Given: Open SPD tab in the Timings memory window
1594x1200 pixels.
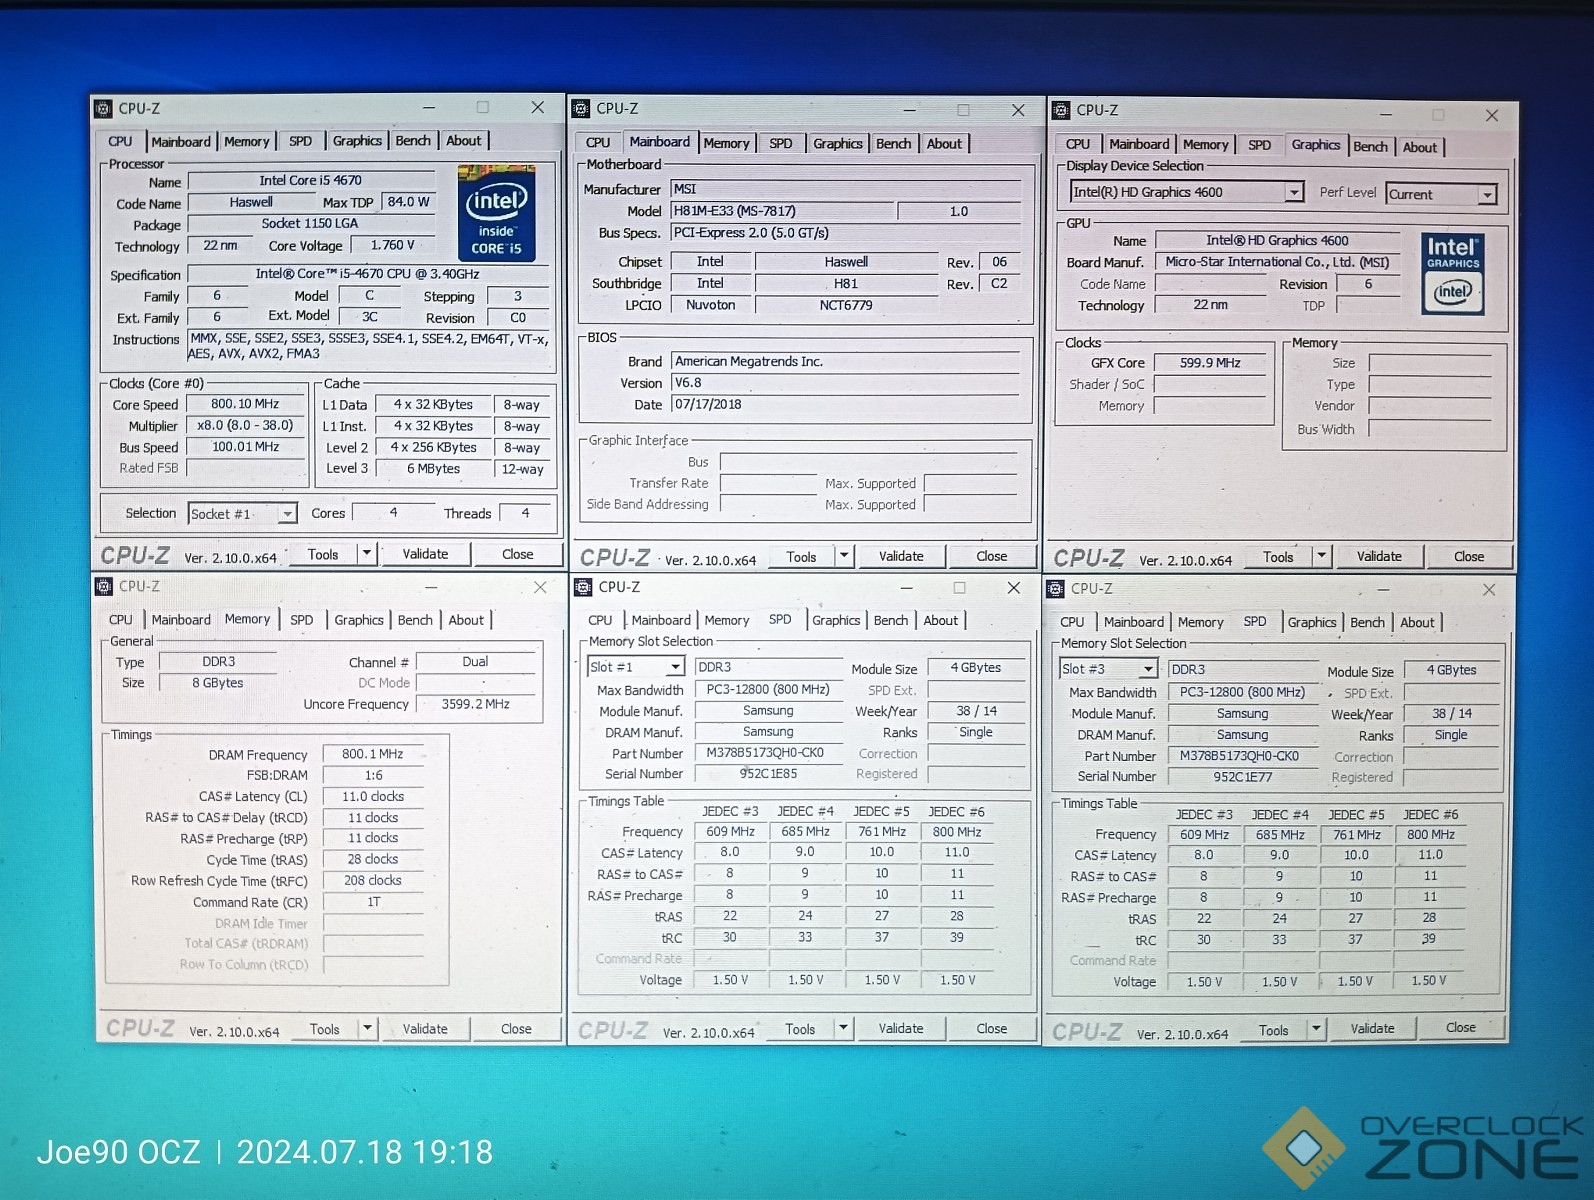Looking at the screenshot, I should [x=302, y=620].
